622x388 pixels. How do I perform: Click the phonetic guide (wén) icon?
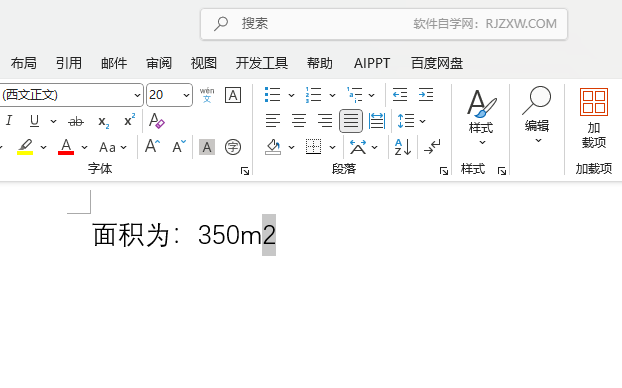[207, 95]
